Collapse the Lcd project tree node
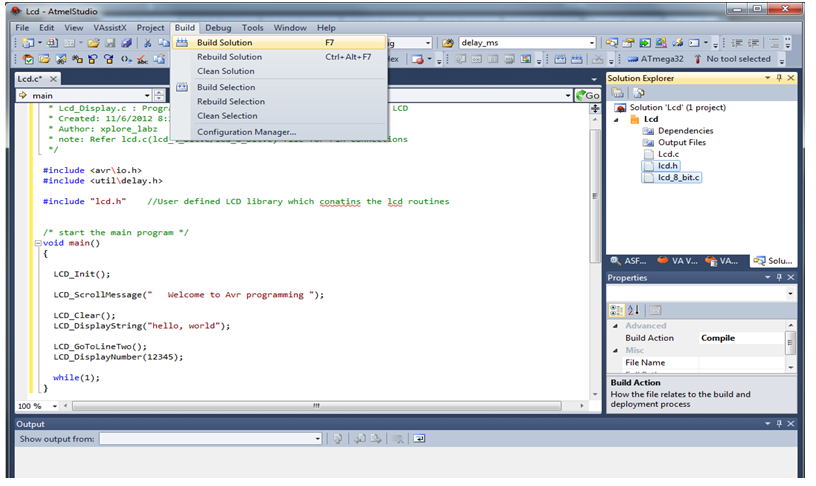Screen dimensions: 816x486 tap(617, 119)
